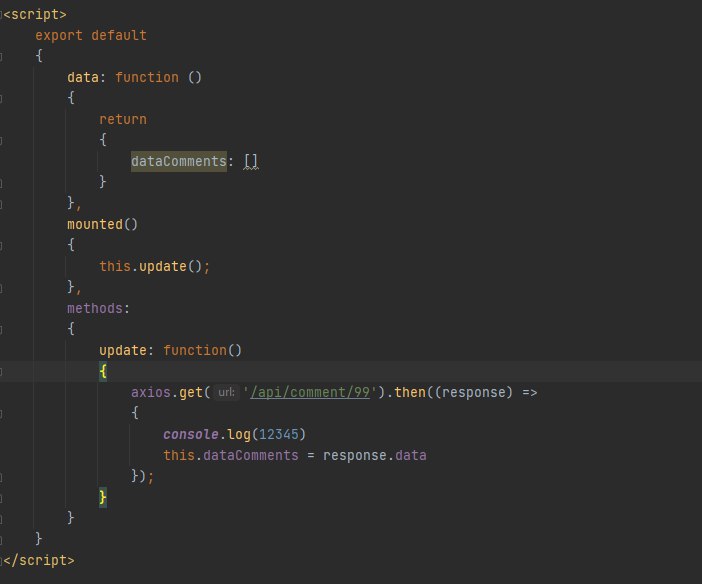Click 'function' keyword on the update line
Screen dimensions: 702x584
195,350
